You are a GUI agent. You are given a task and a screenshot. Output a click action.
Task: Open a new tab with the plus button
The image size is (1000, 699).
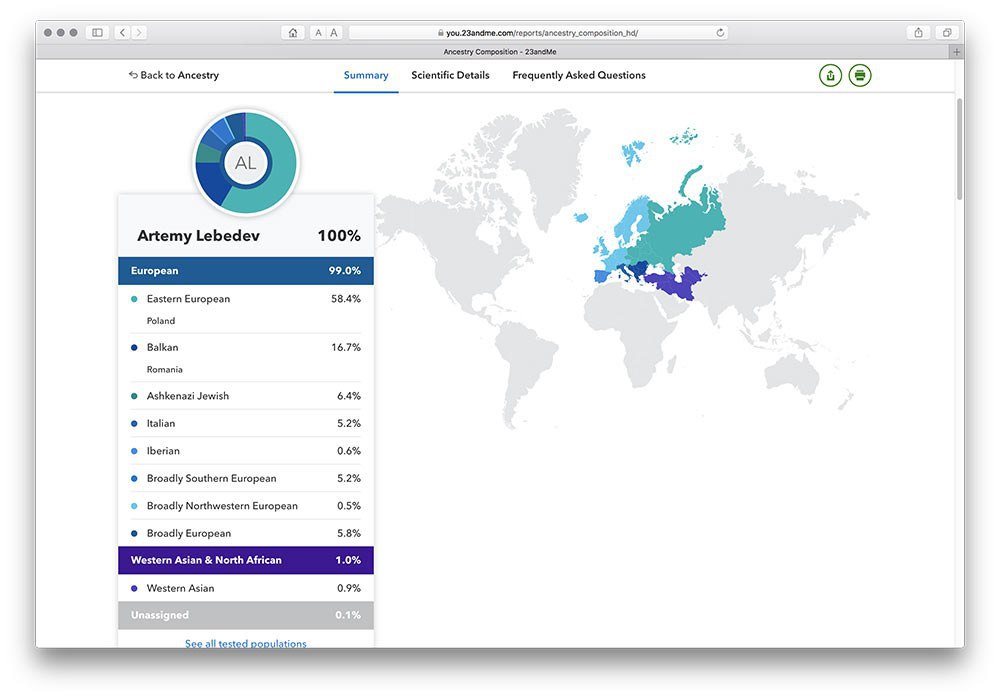point(956,52)
